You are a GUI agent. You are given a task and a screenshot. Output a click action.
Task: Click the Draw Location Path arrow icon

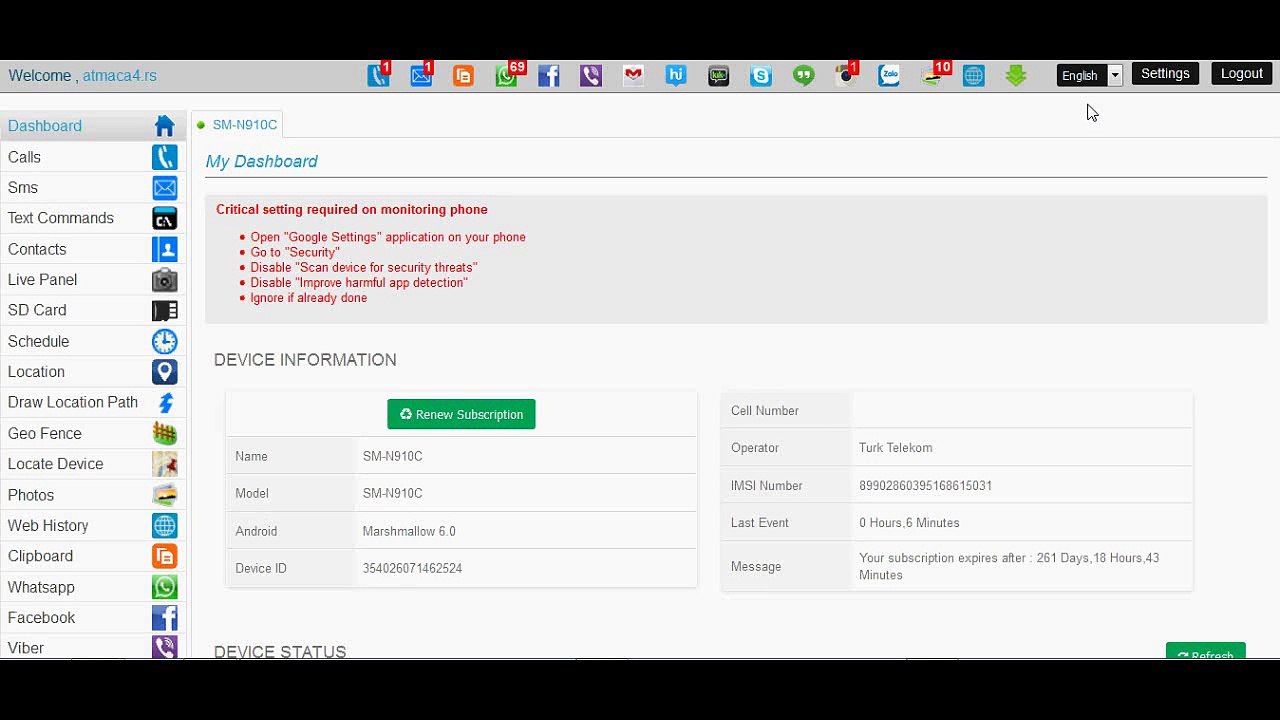[x=165, y=402]
